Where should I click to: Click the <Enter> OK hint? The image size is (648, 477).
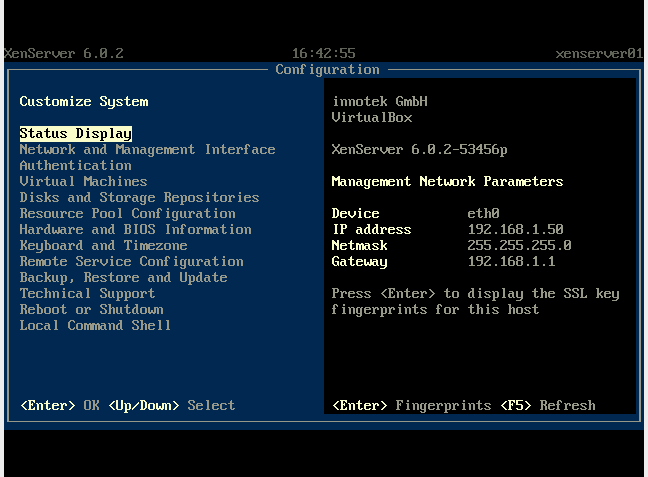click(59, 405)
